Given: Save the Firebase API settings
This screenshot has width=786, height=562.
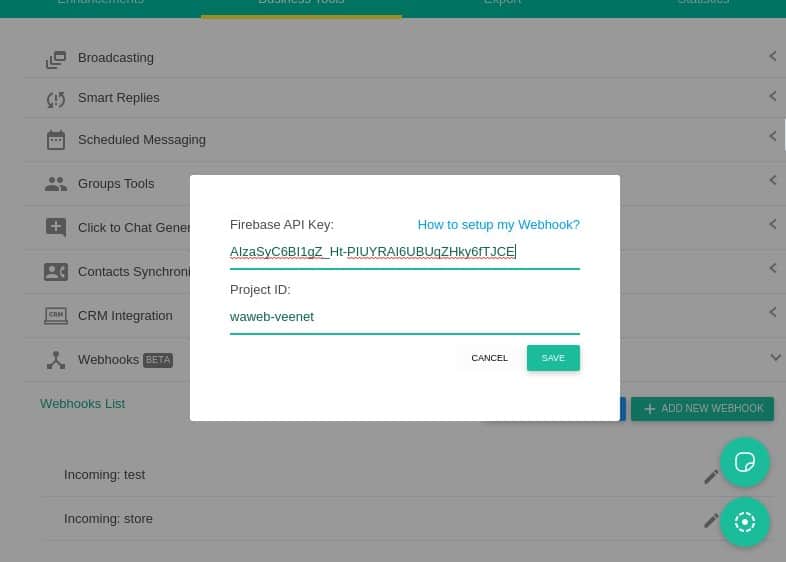Looking at the screenshot, I should coord(553,358).
